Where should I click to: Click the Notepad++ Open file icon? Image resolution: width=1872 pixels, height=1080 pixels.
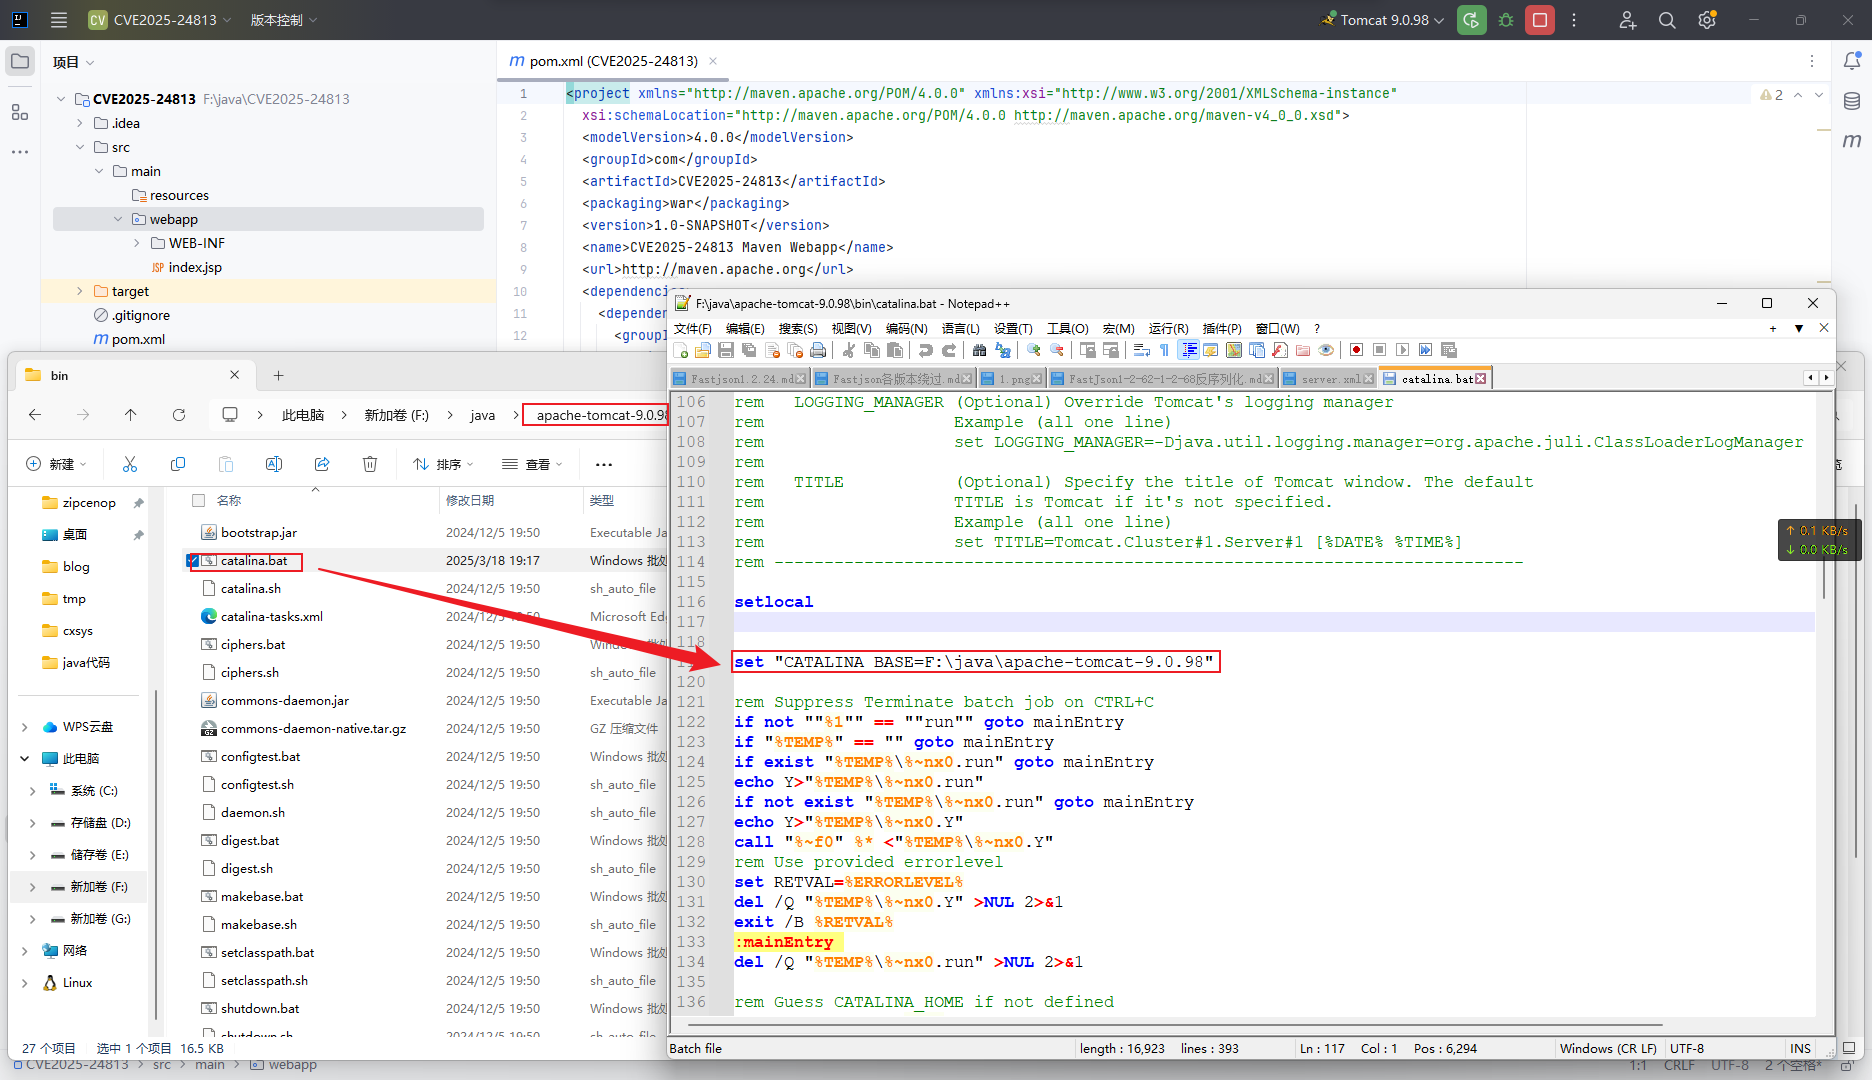[703, 350]
